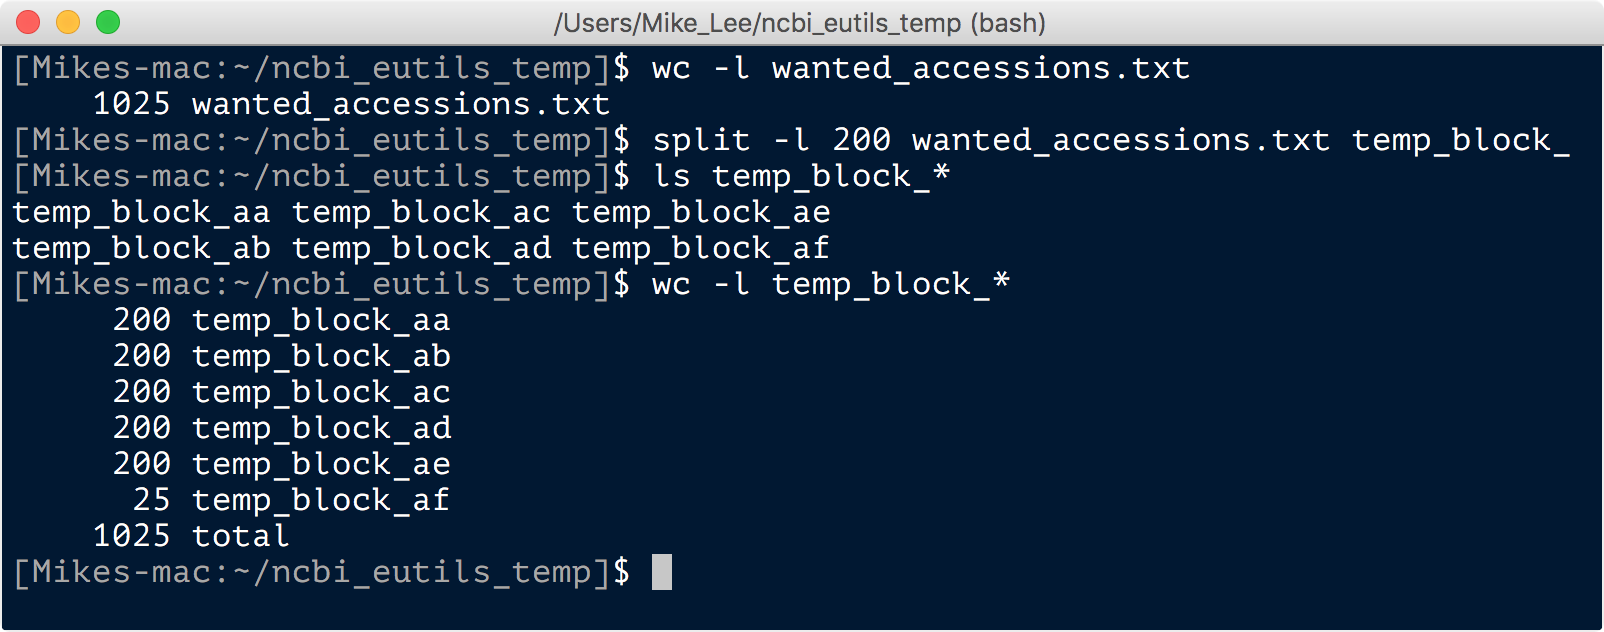The width and height of the screenshot is (1604, 632).
Task: Minimize the terminal using yellow button
Action: point(68,22)
